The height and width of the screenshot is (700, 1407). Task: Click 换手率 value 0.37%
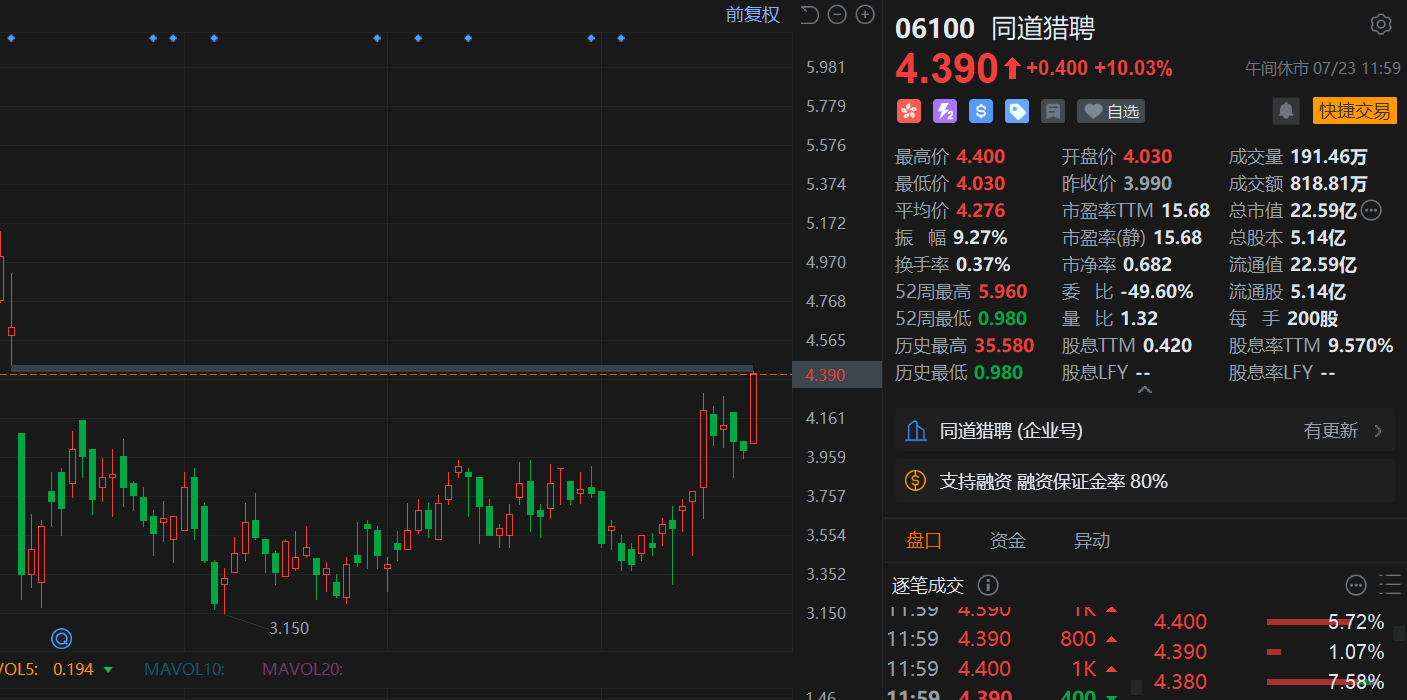pyautogui.click(x=983, y=265)
